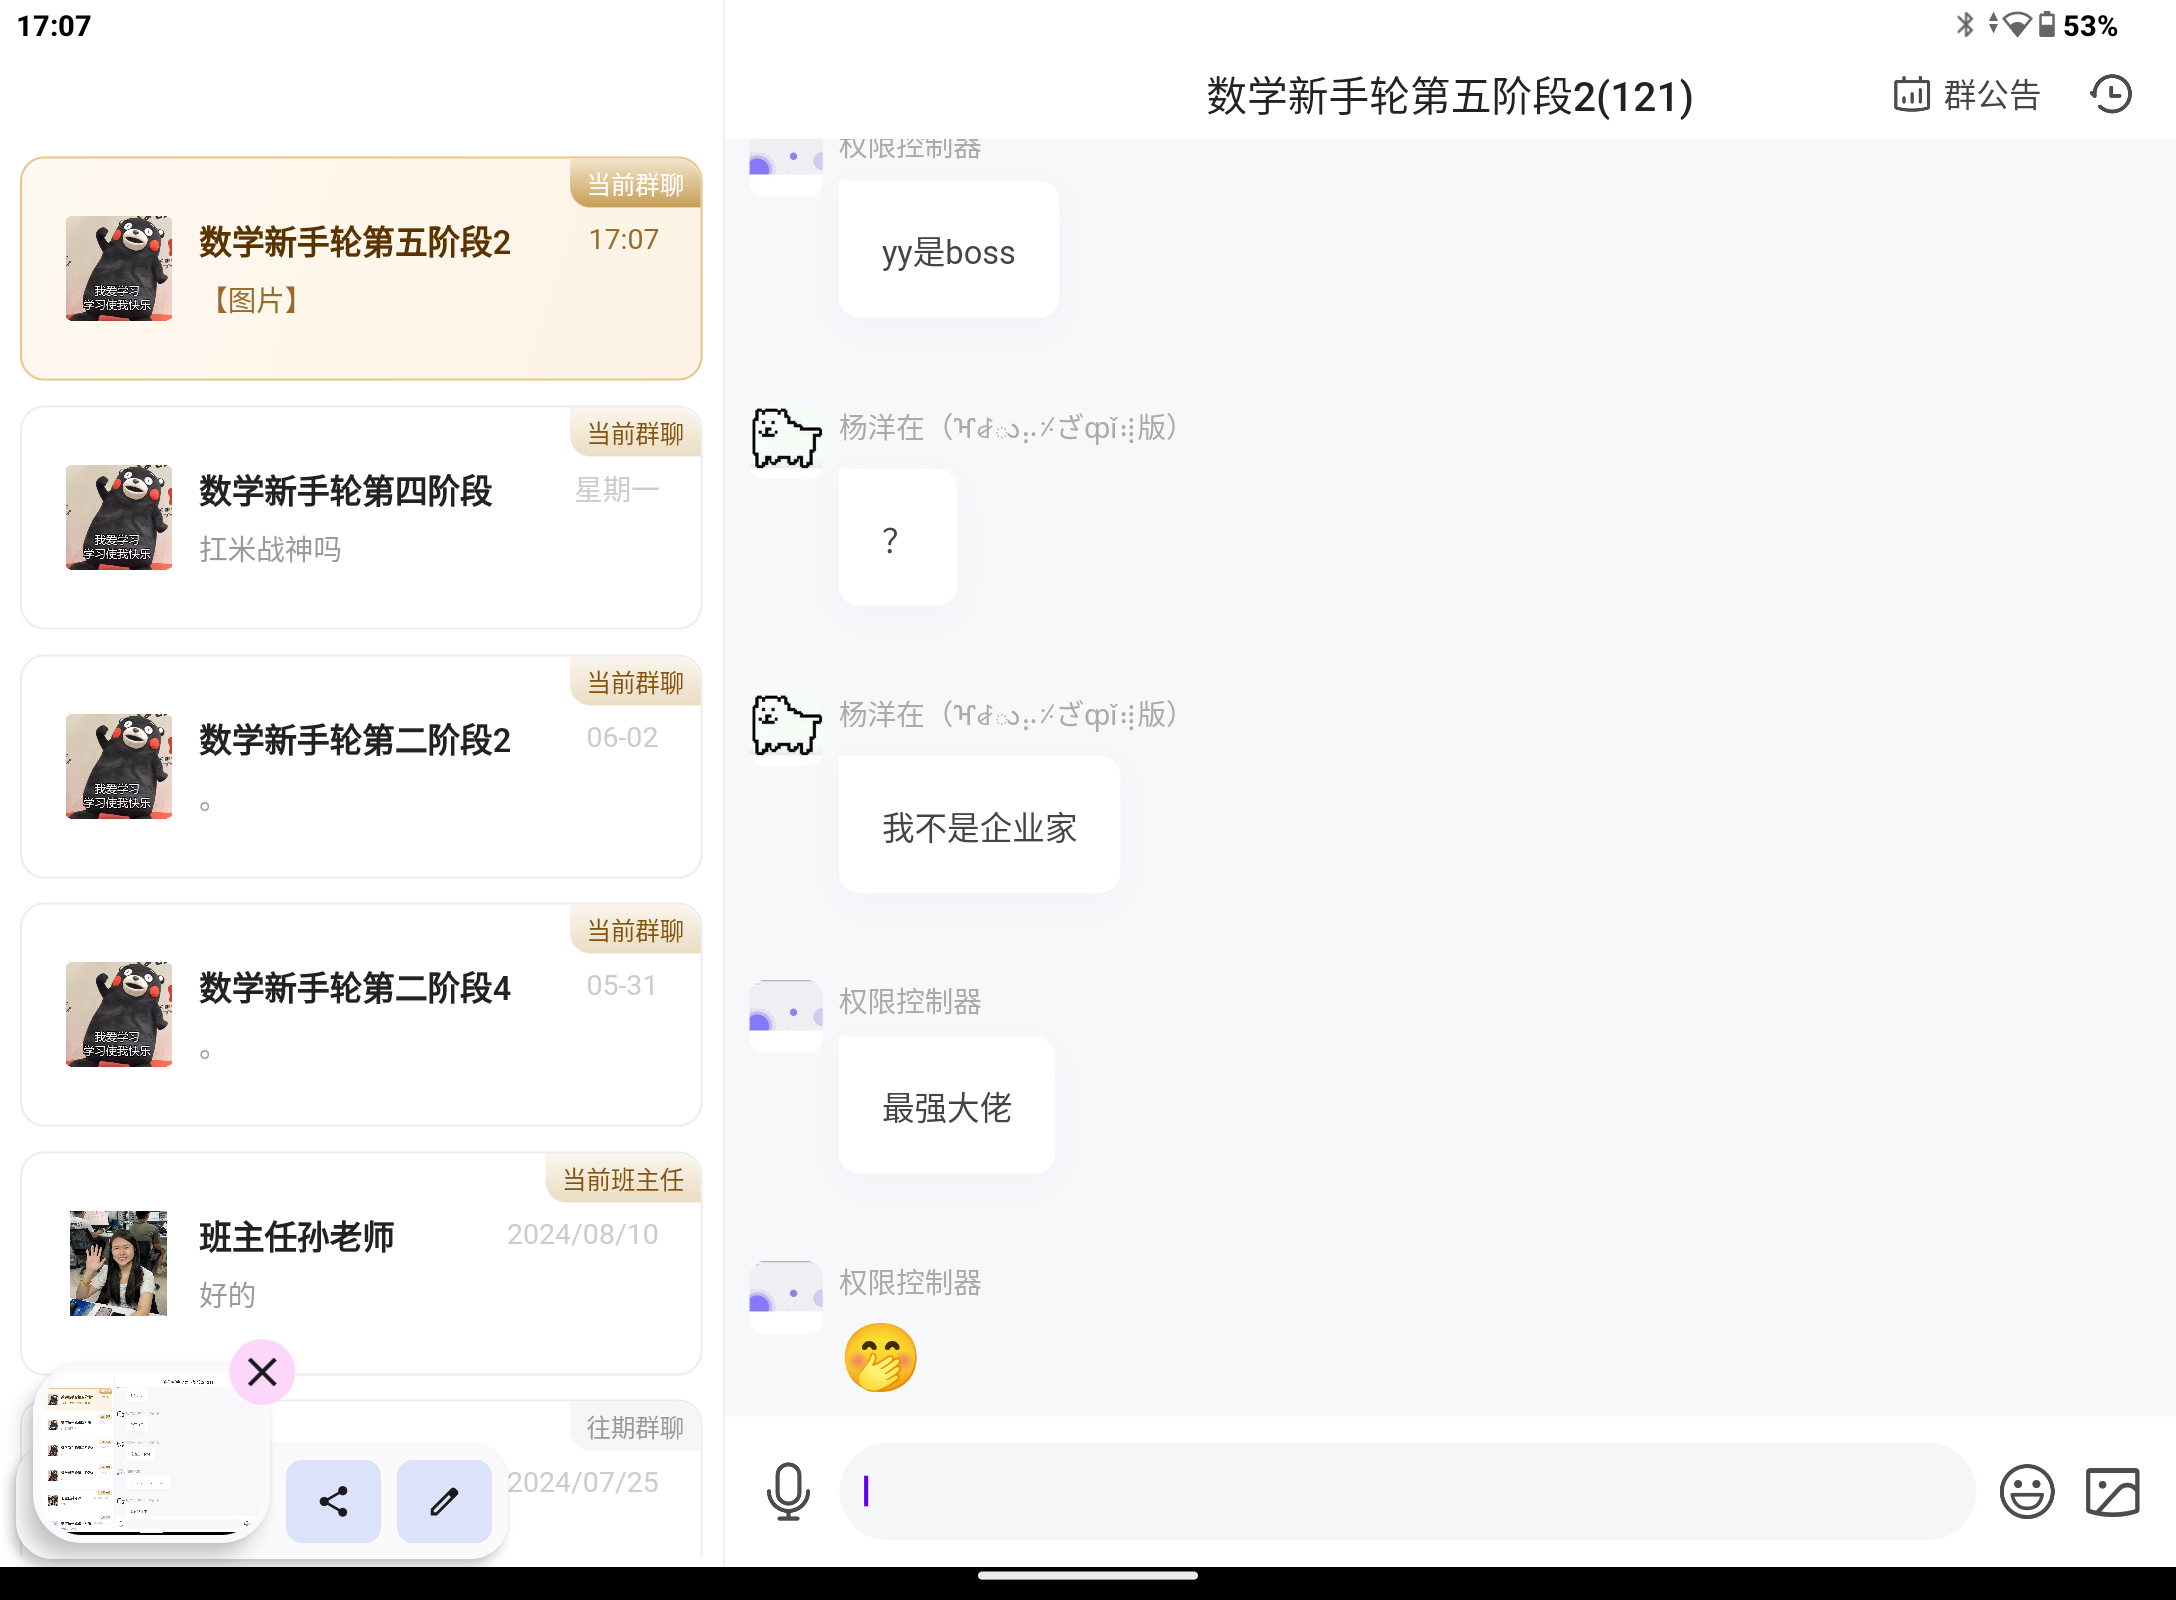Open the screenshot preview thumbnail
The height and width of the screenshot is (1600, 2176).
coord(150,1456)
